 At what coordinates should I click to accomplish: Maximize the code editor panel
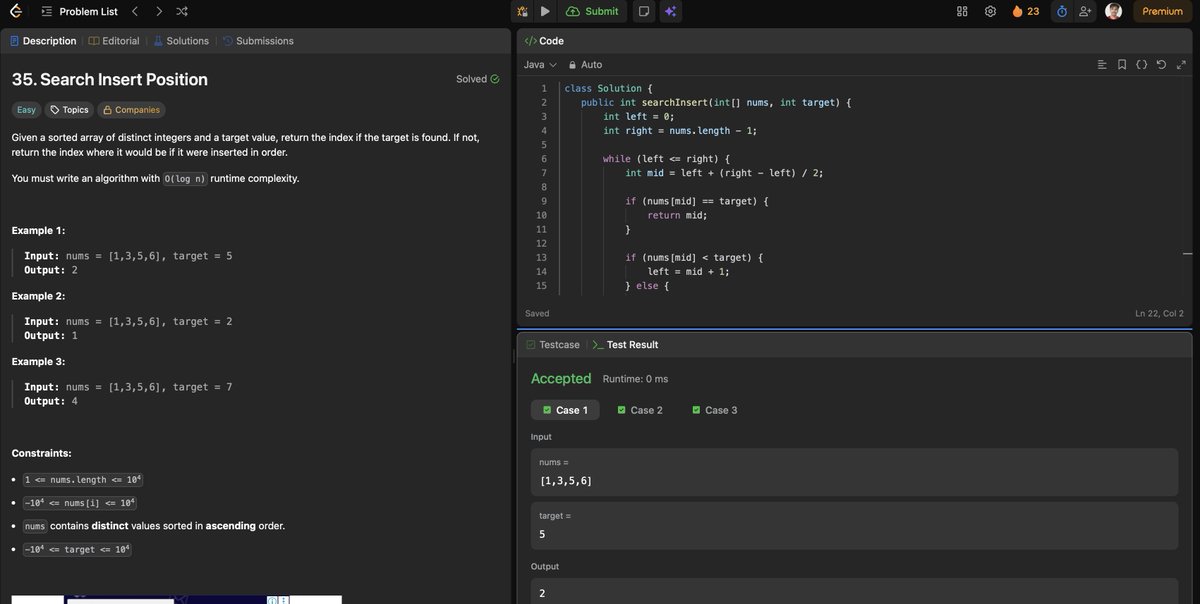pos(1181,64)
